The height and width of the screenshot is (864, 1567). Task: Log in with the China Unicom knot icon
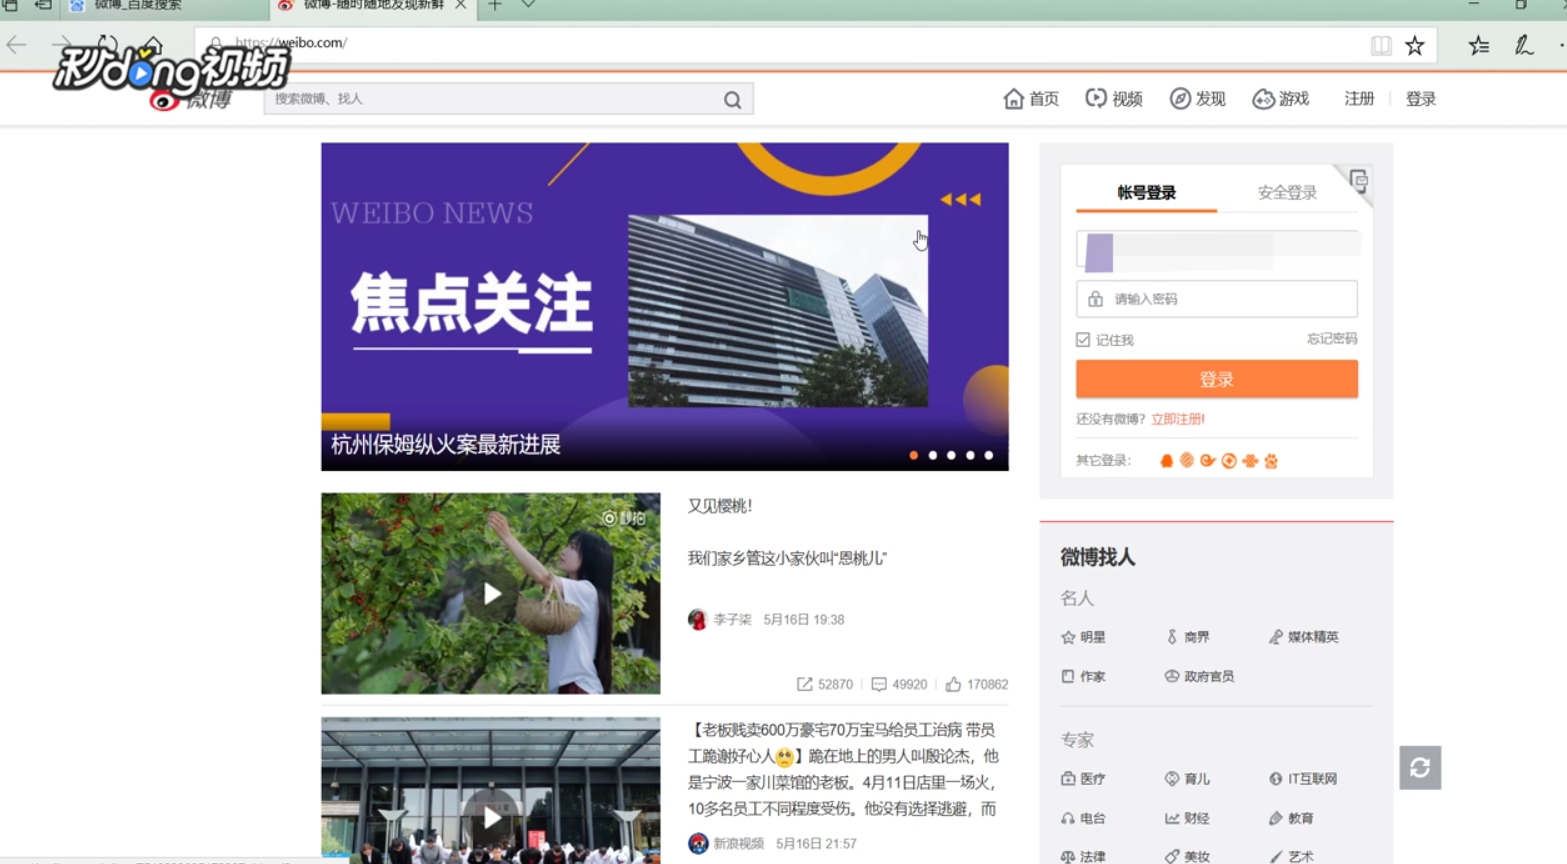tap(1250, 460)
